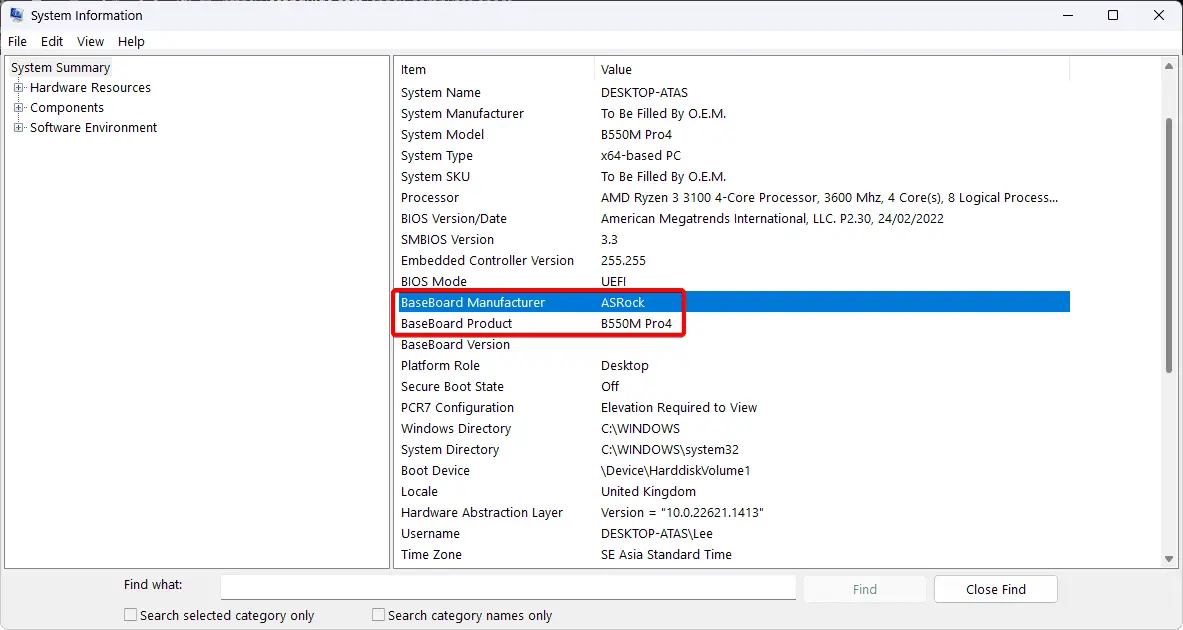
Task: Open the Edit menu
Action: click(52, 41)
